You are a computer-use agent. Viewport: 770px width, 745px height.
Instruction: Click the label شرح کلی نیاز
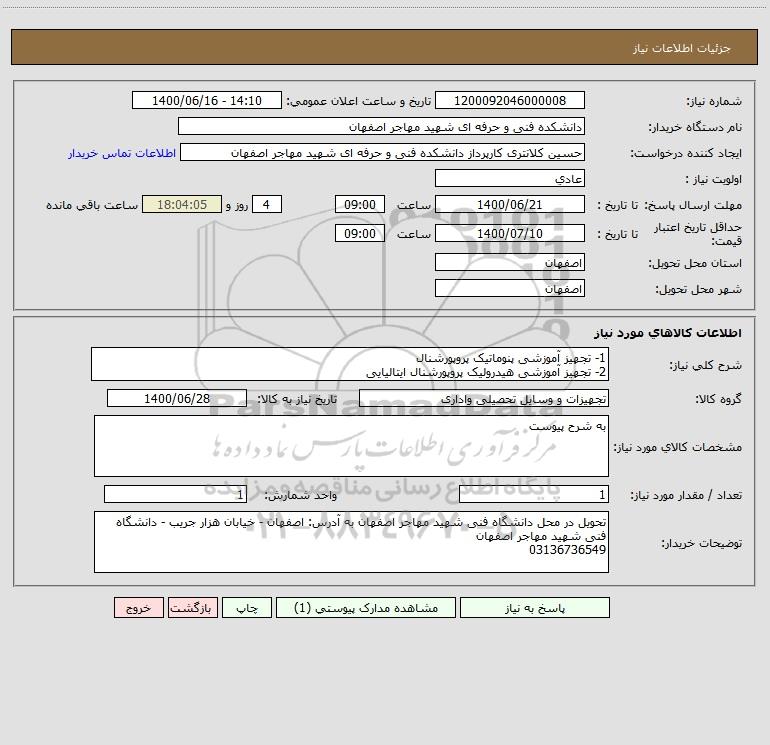point(706,366)
